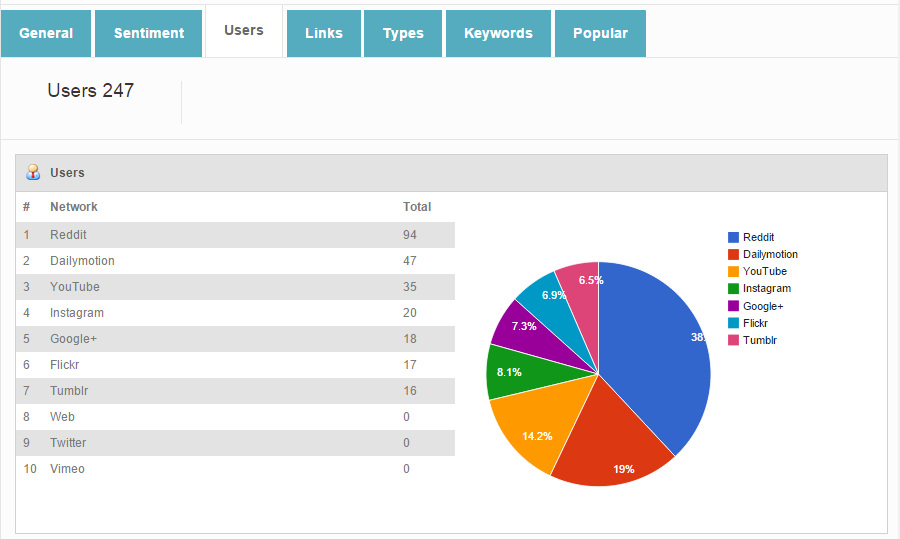The width and height of the screenshot is (900, 539).
Task: Open the Links tab
Action: 324,33
